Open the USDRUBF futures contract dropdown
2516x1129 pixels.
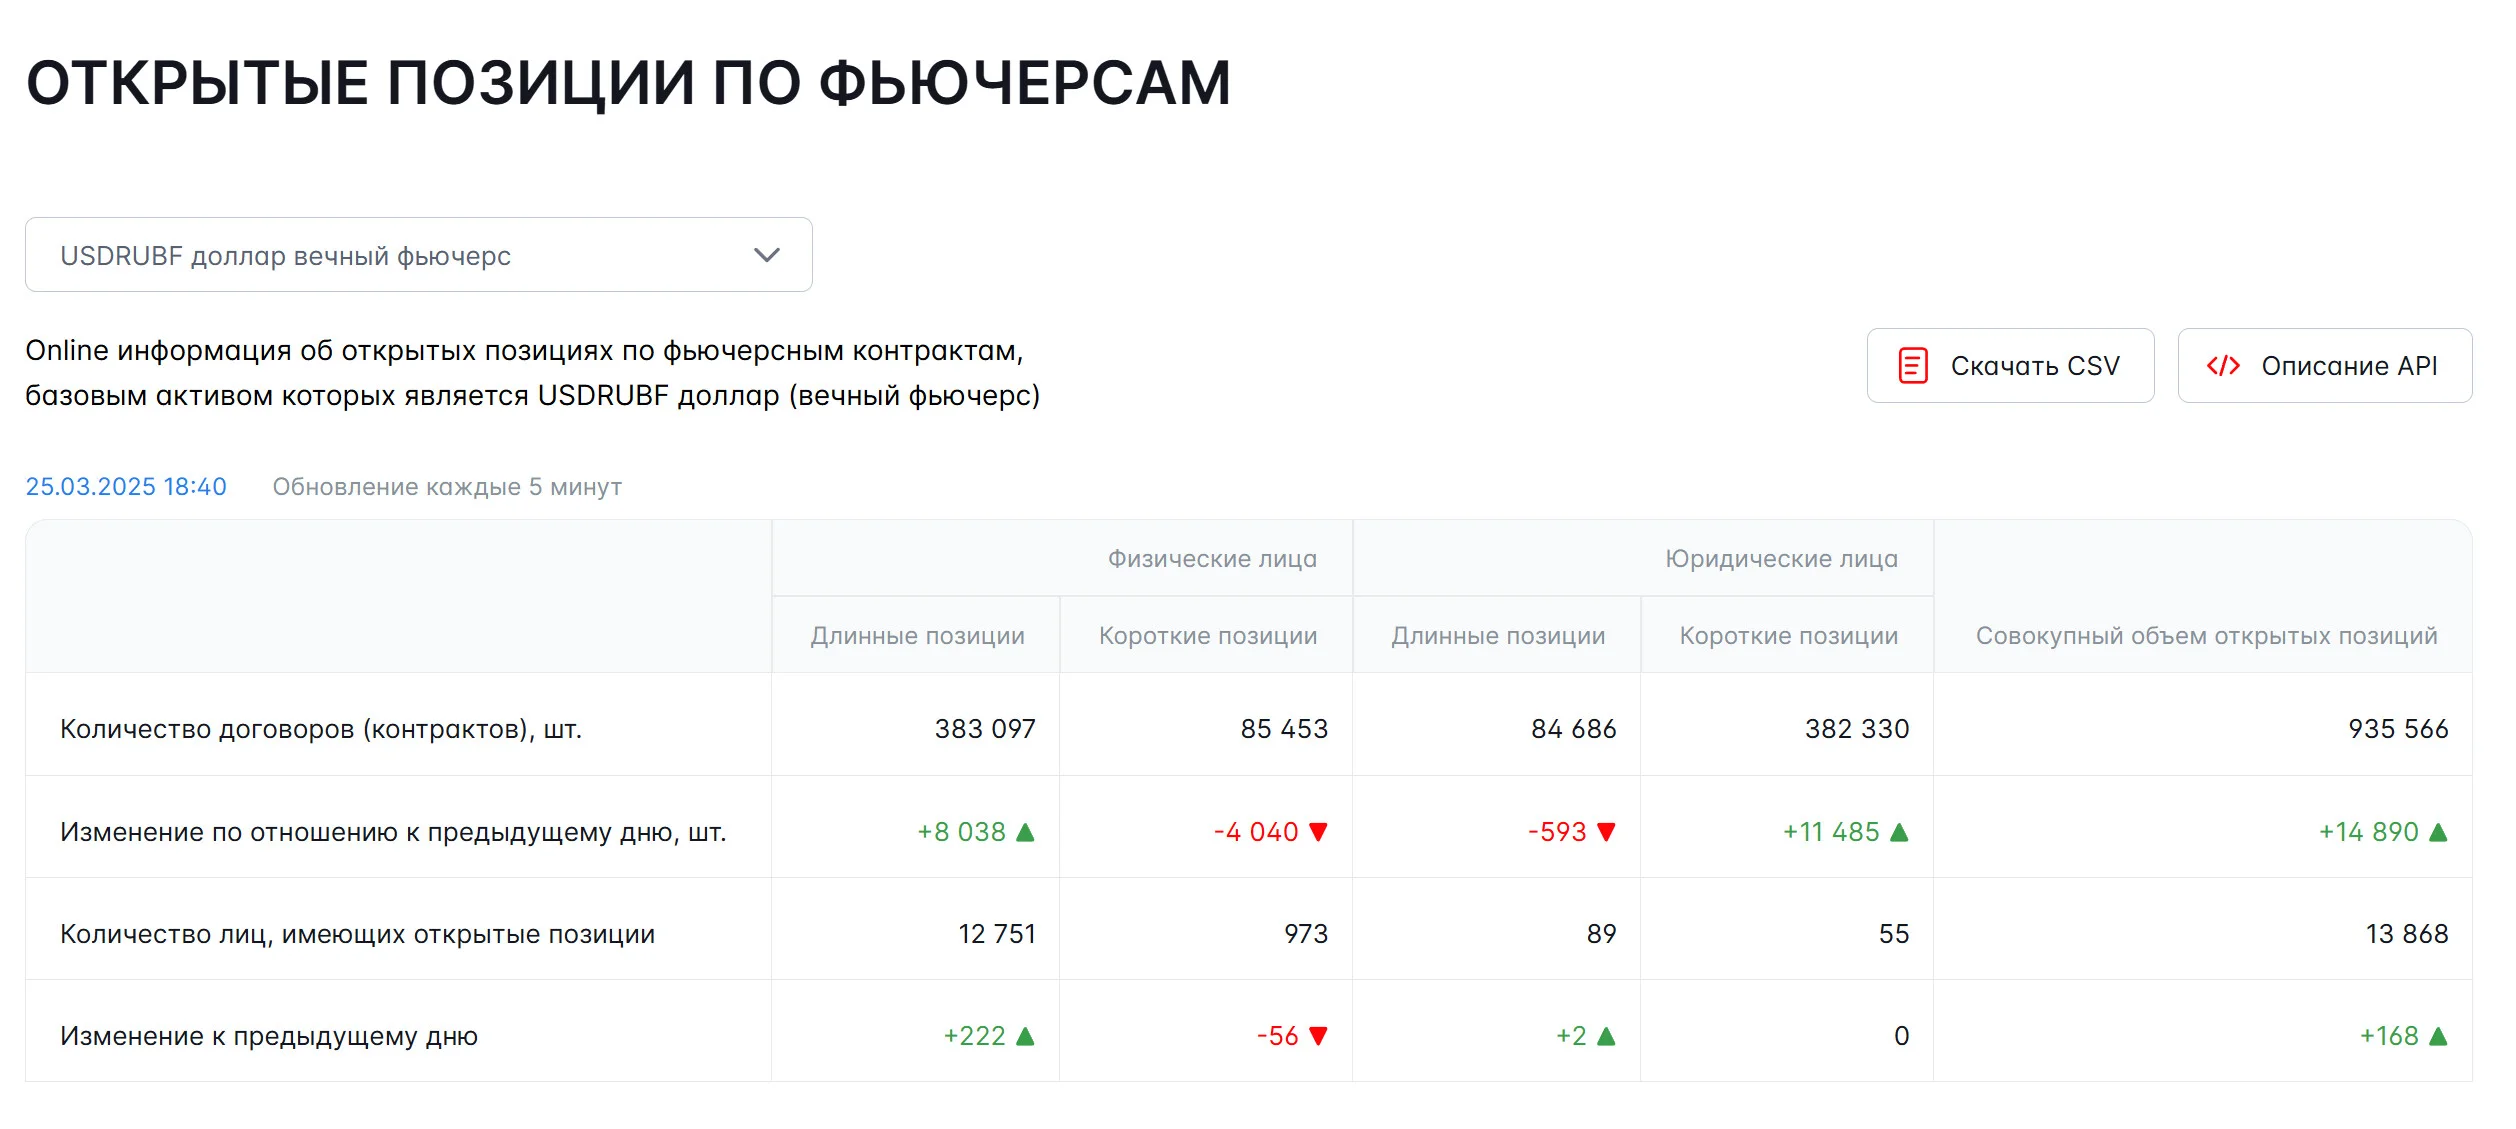[x=418, y=255]
